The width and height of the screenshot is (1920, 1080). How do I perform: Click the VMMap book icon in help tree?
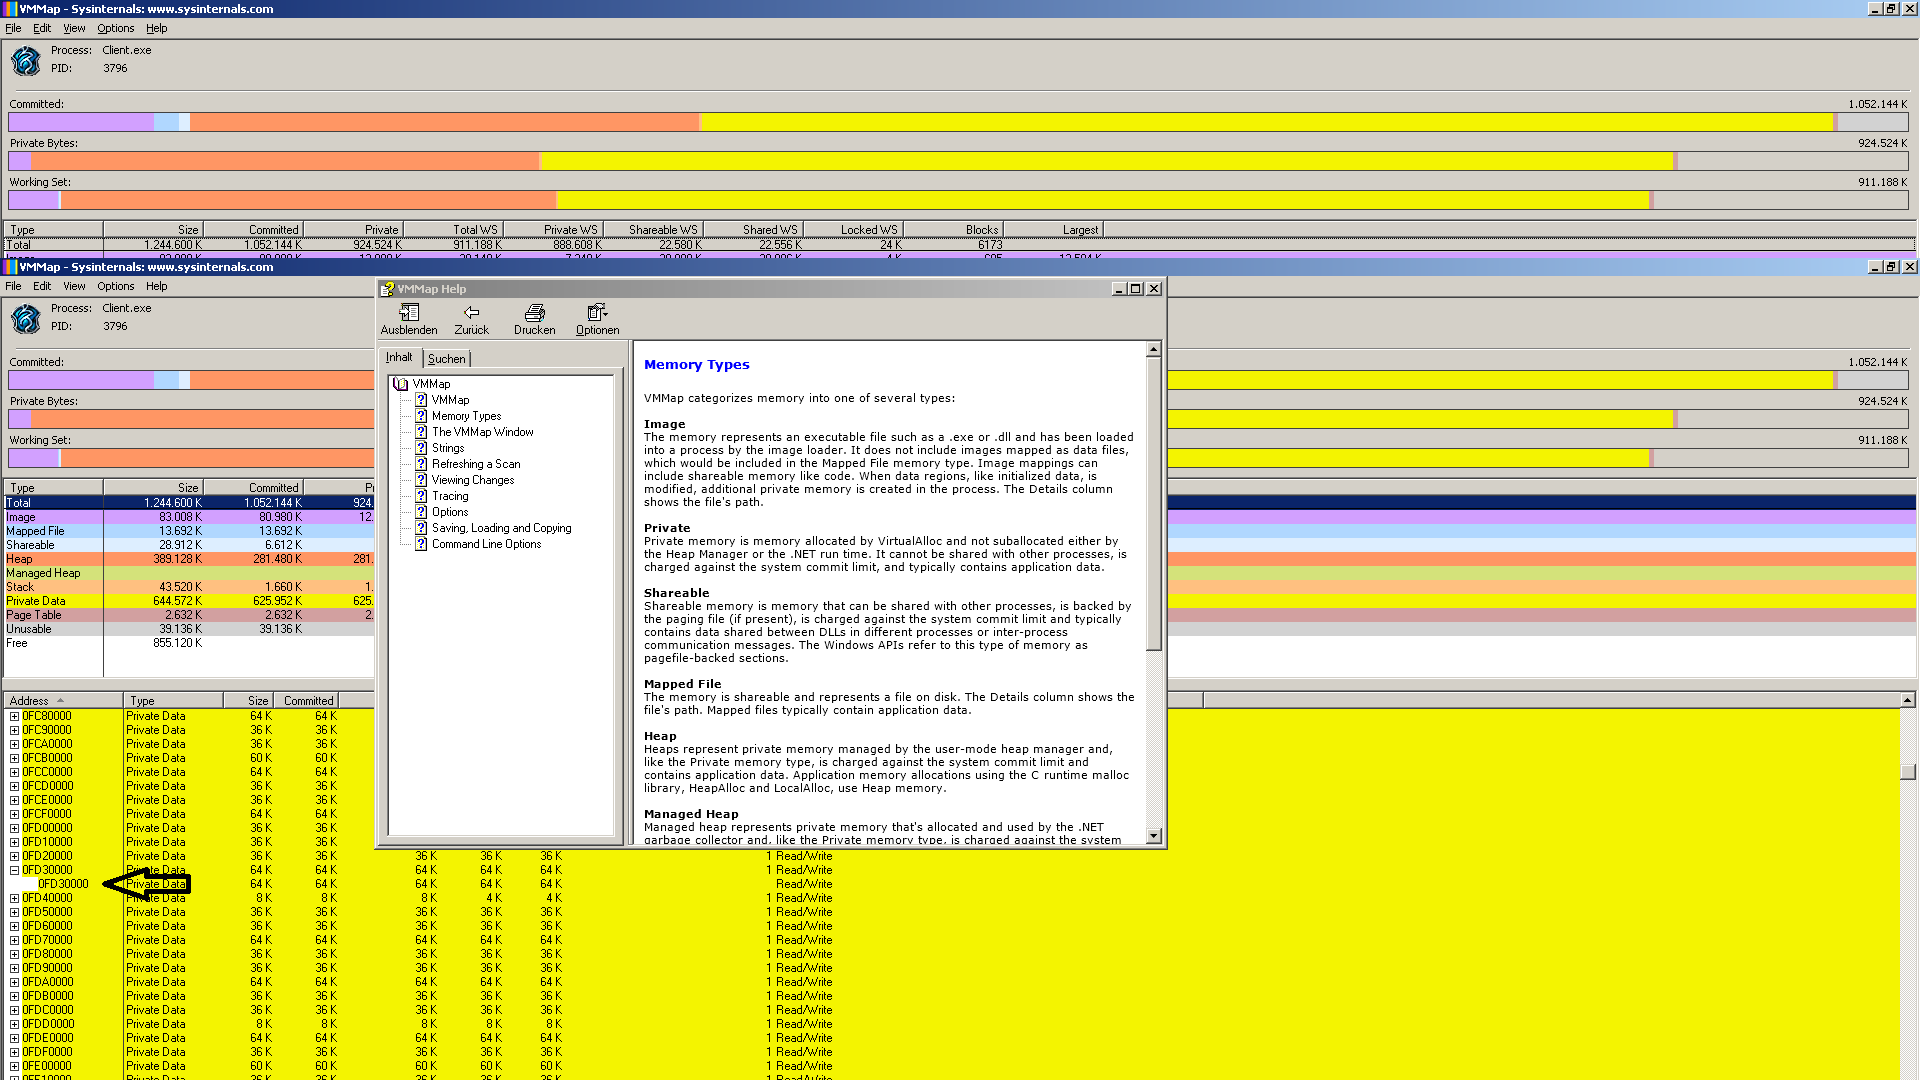coord(401,384)
